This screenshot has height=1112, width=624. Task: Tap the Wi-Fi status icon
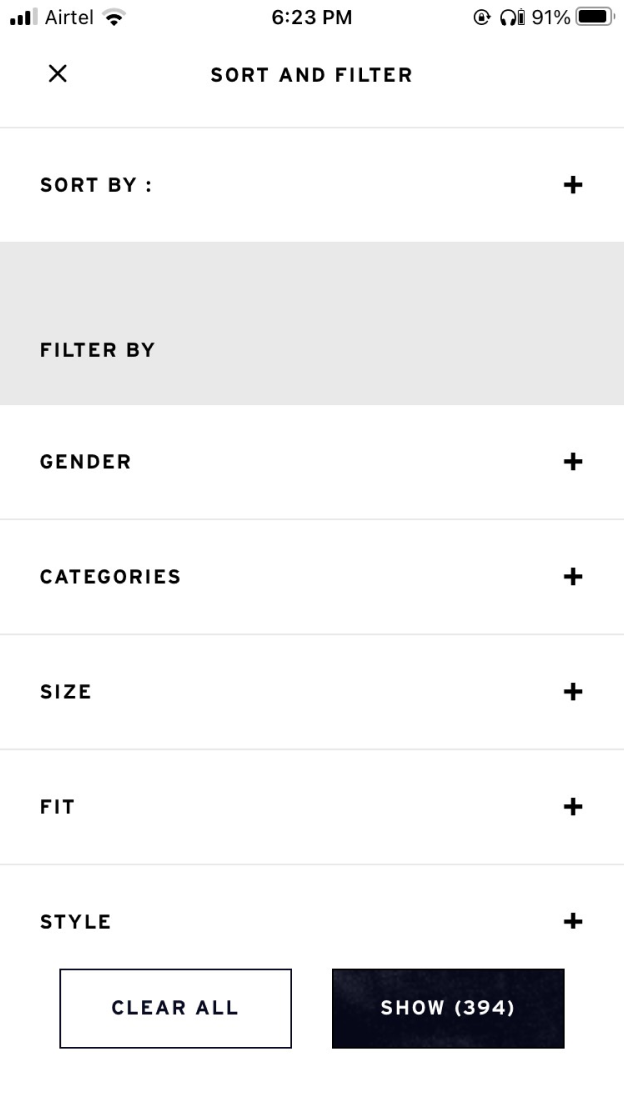pyautogui.click(x=114, y=17)
